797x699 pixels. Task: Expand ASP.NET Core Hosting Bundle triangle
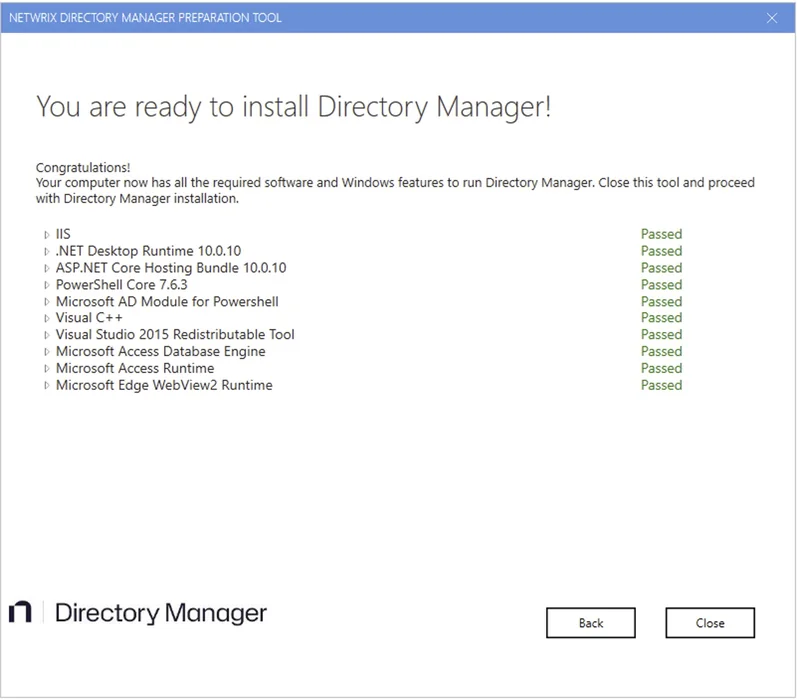click(x=47, y=268)
